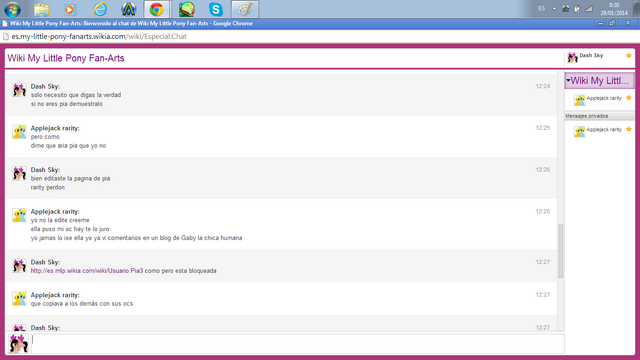Click the text 'dime que aria pia que yo no'
Image resolution: width=640 pixels, height=360 pixels.
[68, 146]
